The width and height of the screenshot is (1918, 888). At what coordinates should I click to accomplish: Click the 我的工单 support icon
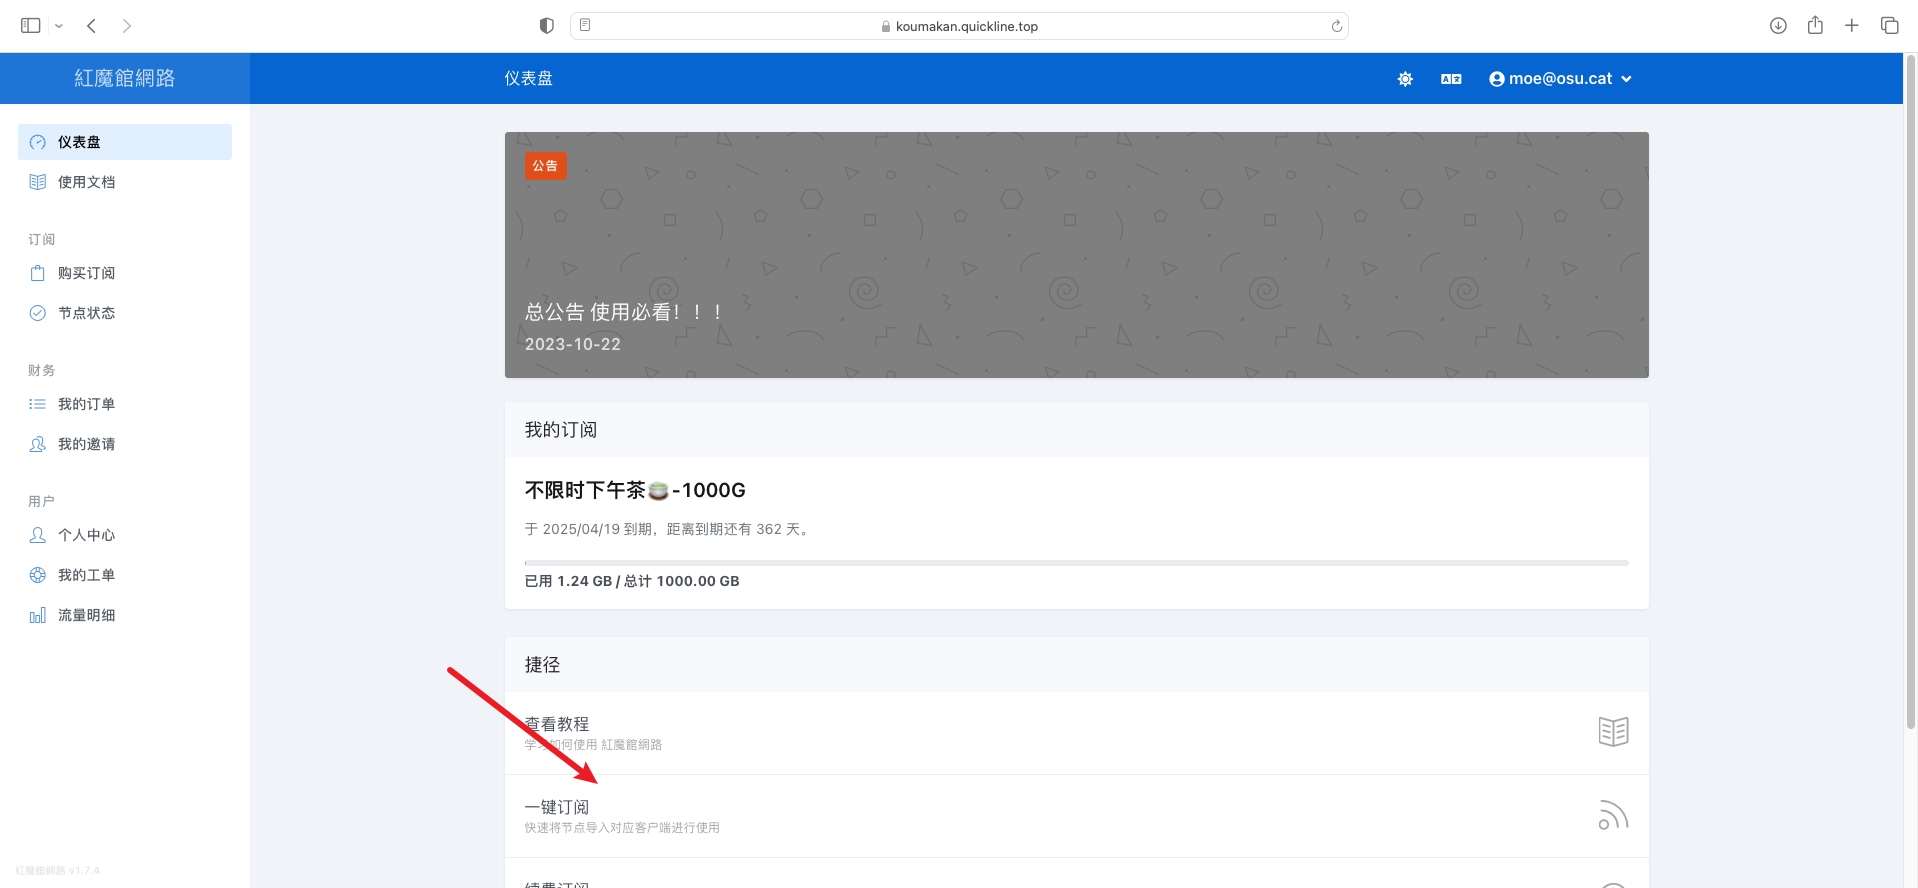click(x=38, y=575)
